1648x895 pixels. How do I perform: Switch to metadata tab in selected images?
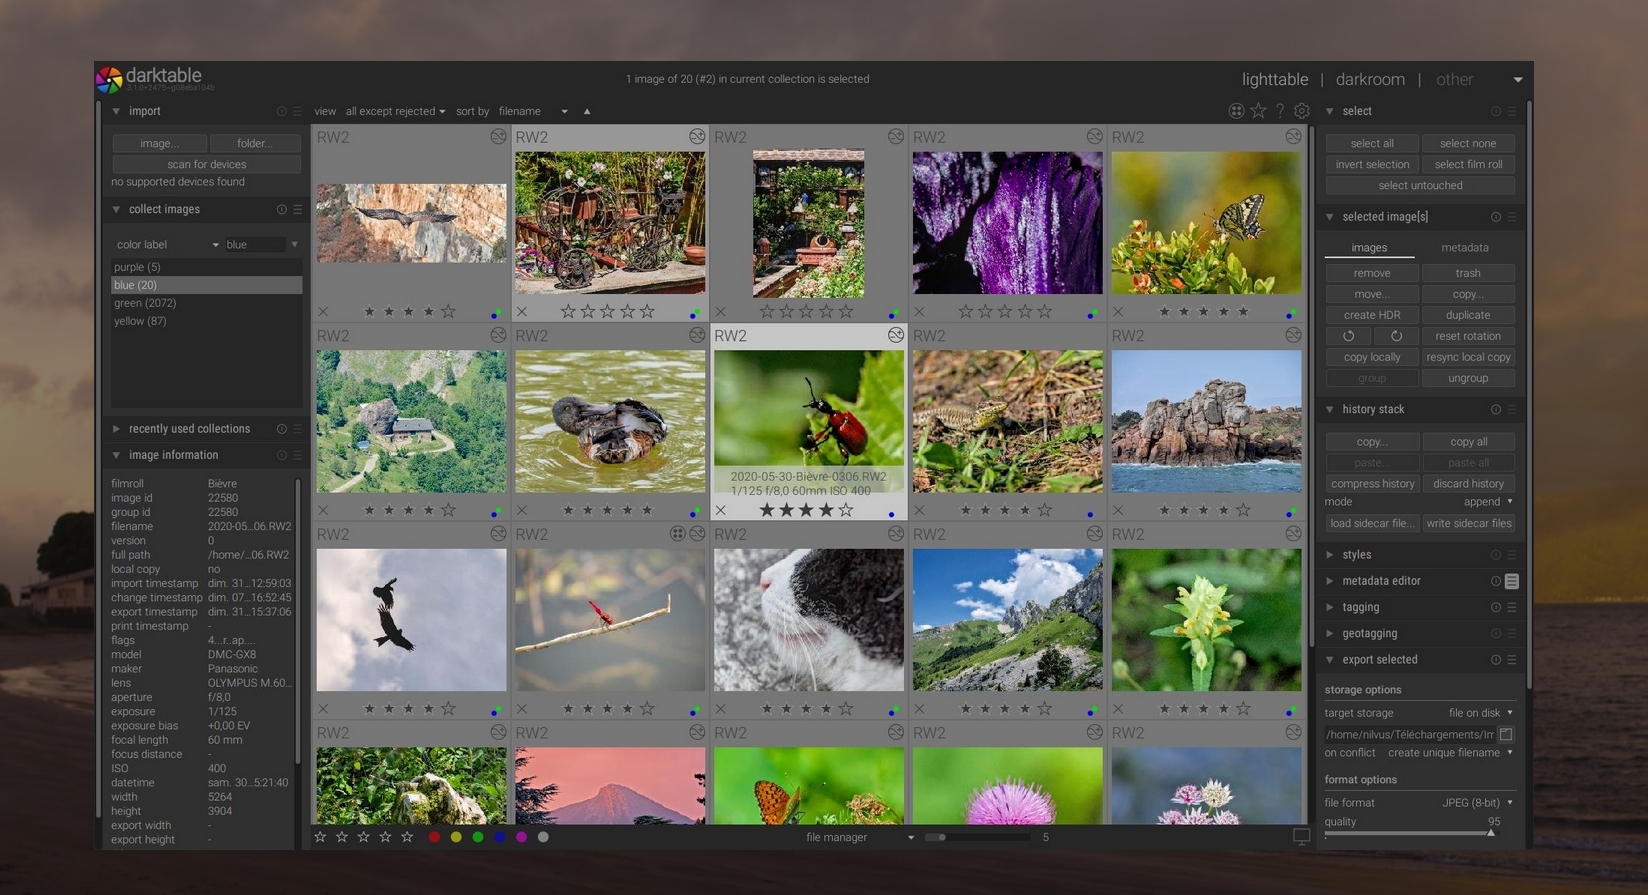pyautogui.click(x=1464, y=248)
